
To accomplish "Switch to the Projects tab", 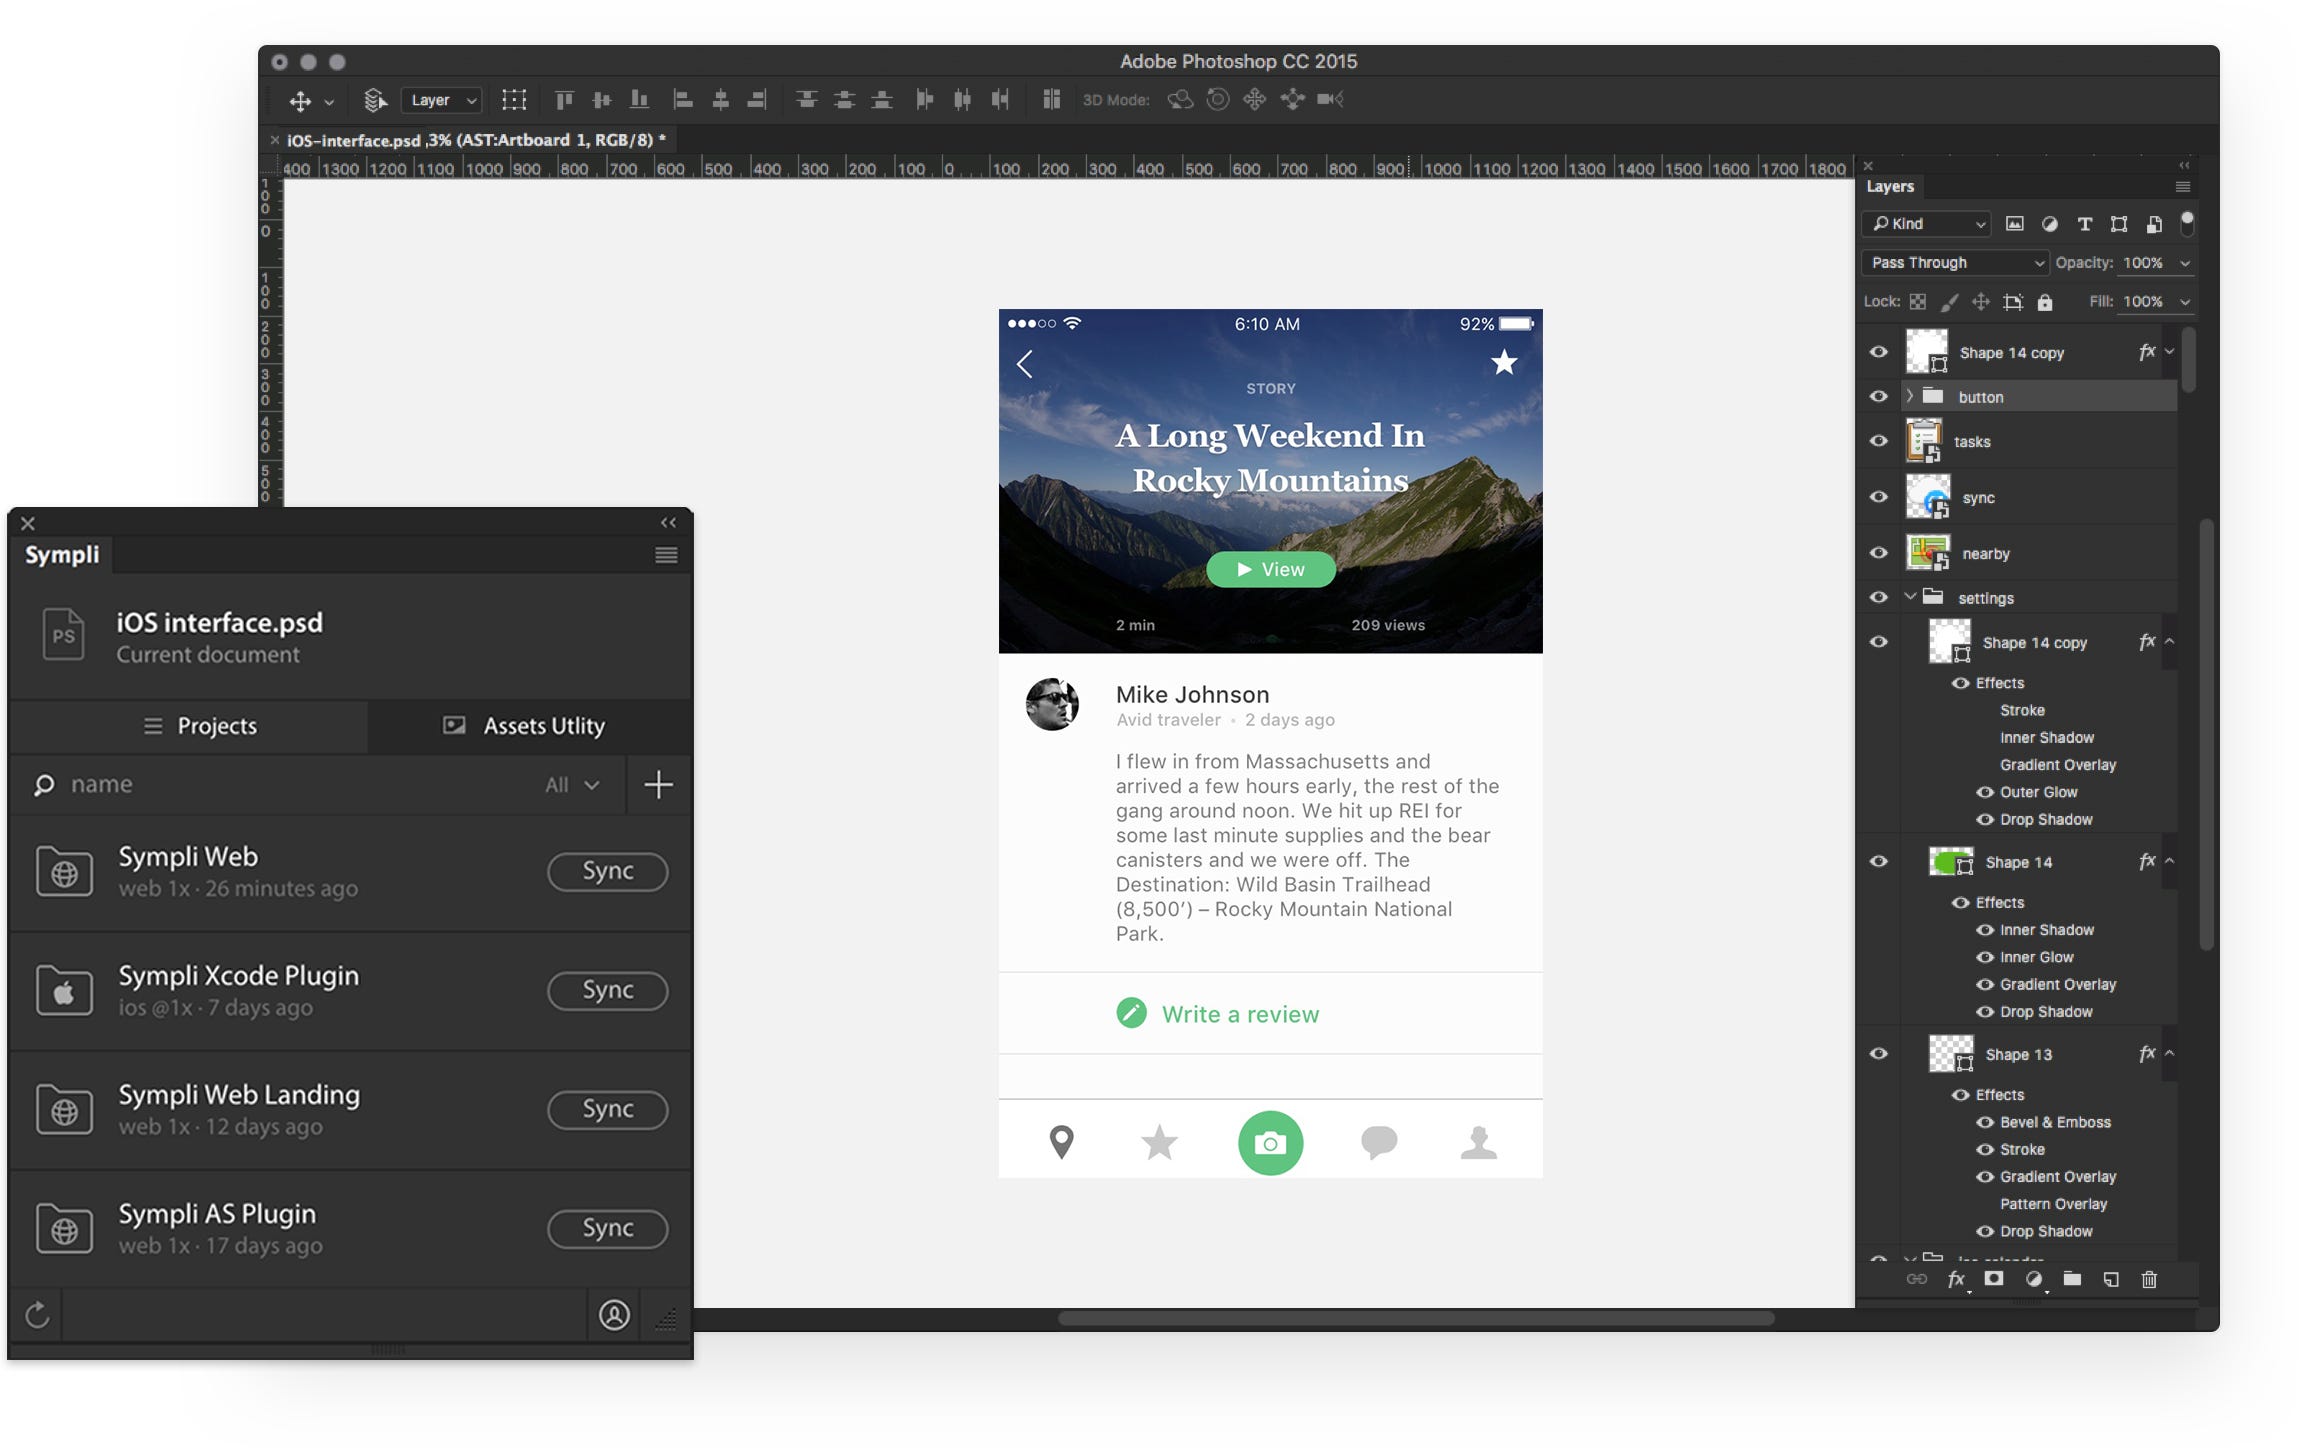I will 188,726.
